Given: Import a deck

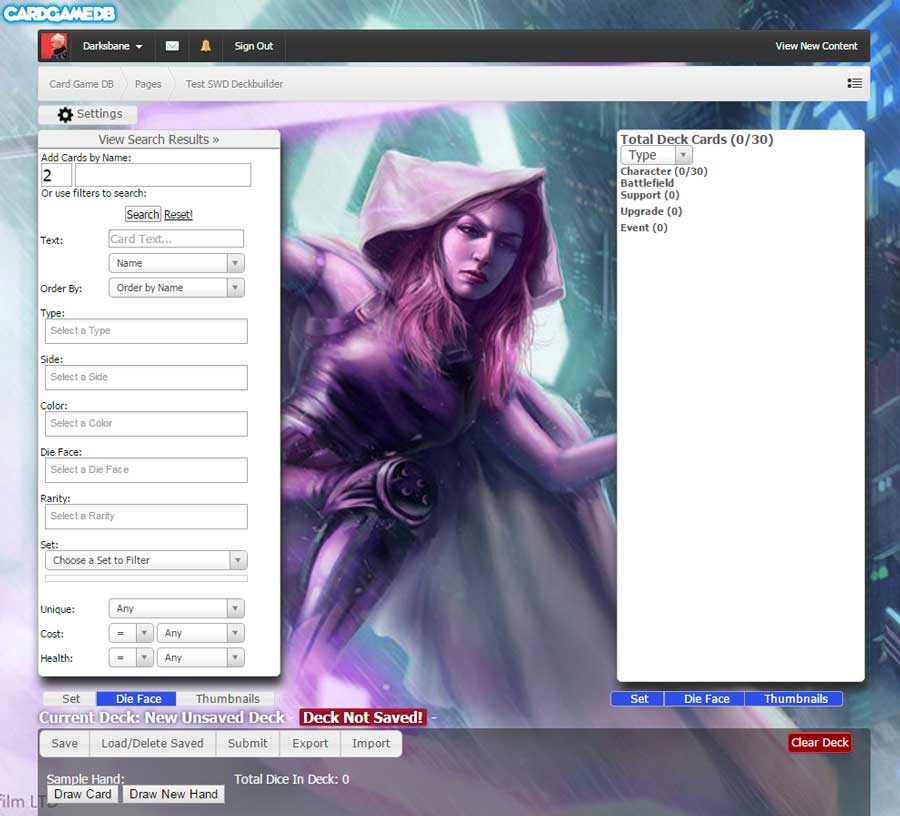Looking at the screenshot, I should point(371,744).
